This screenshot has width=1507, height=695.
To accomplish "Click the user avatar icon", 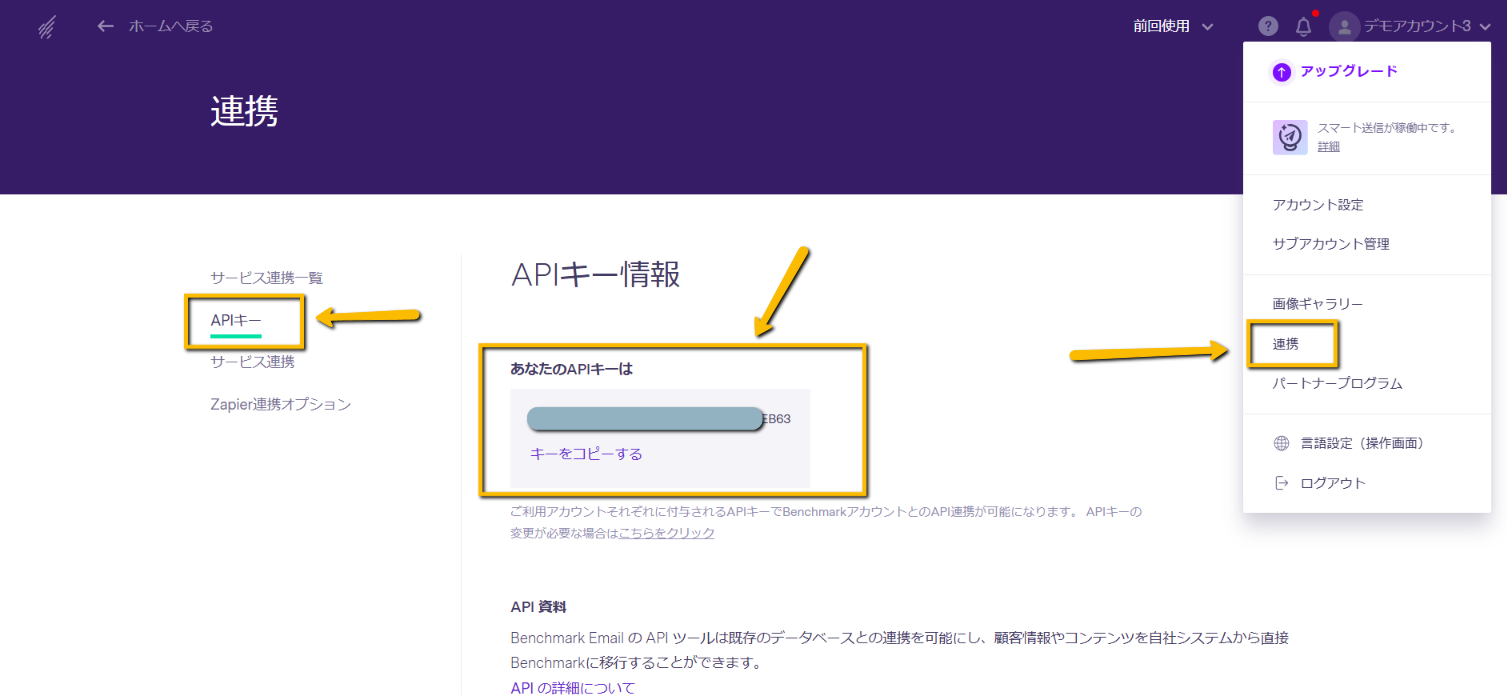I will (1344, 27).
